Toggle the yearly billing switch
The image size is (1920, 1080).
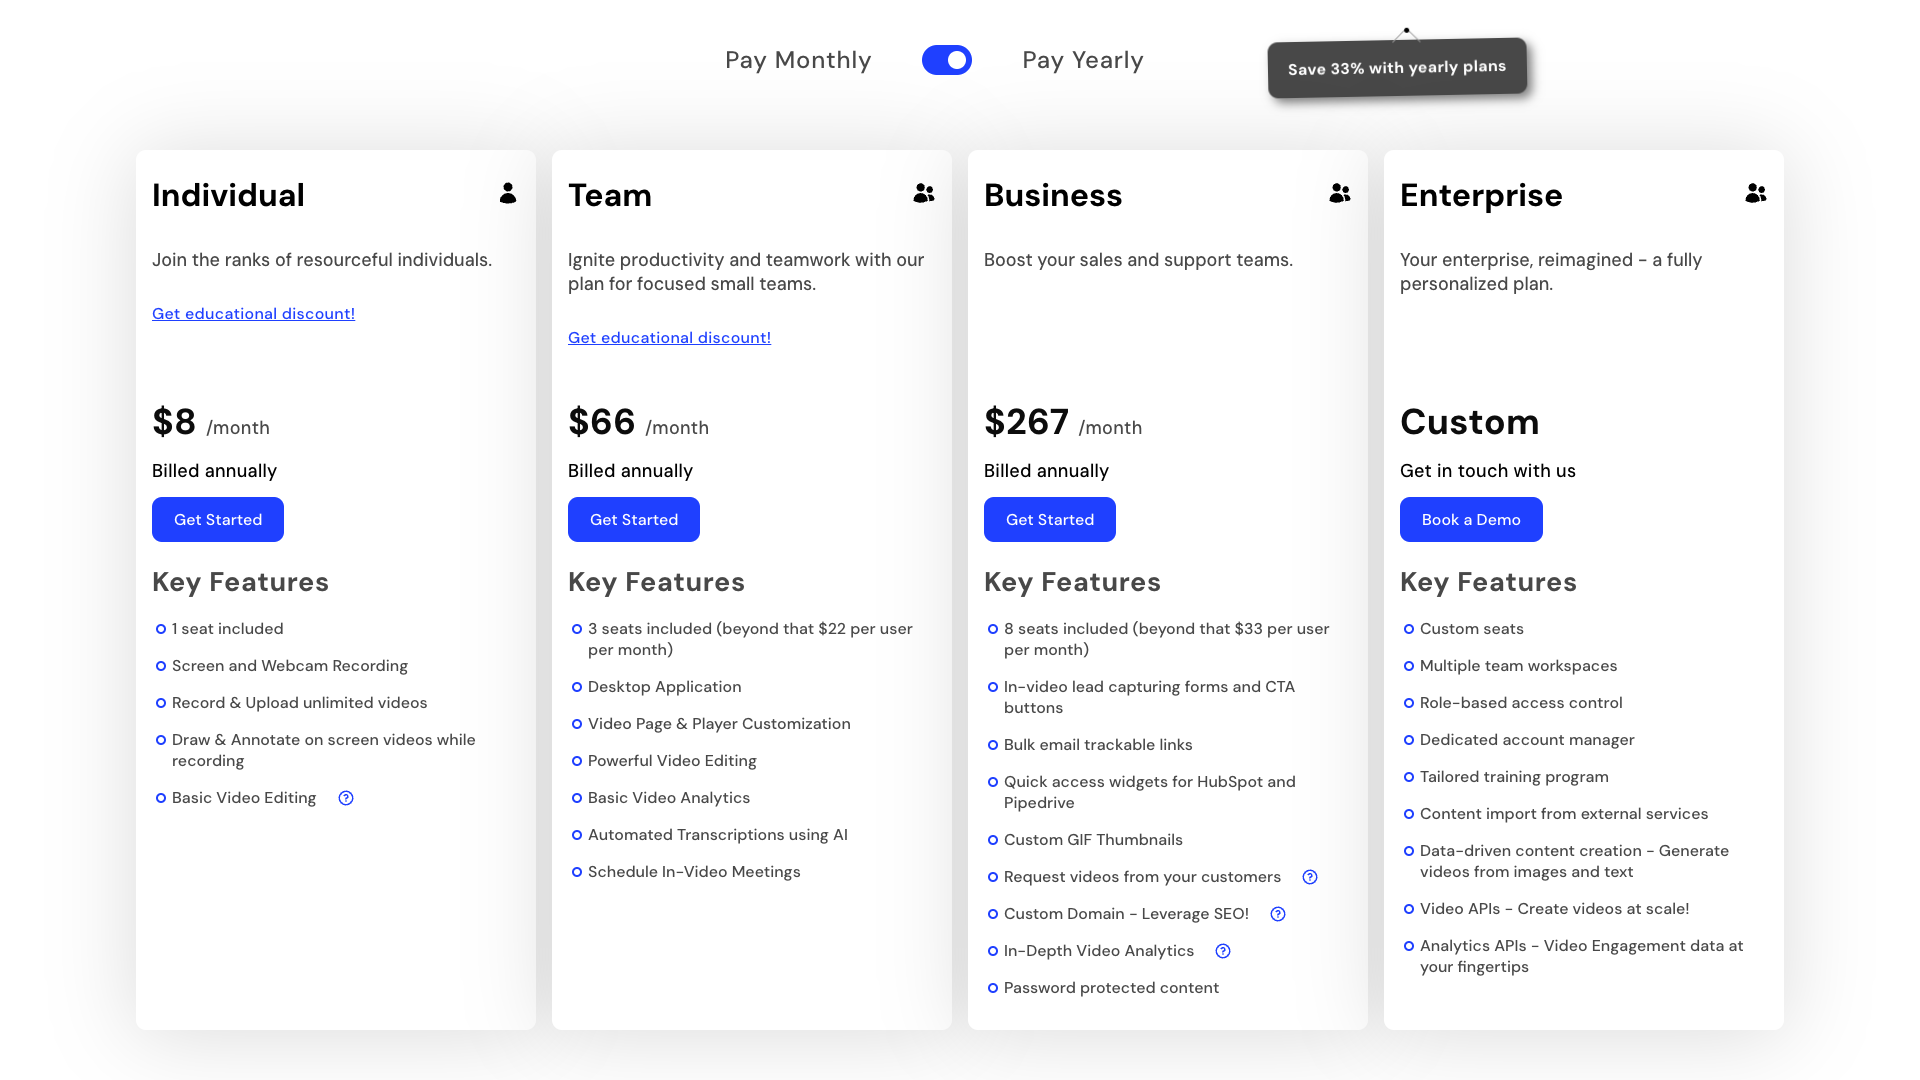(x=946, y=60)
